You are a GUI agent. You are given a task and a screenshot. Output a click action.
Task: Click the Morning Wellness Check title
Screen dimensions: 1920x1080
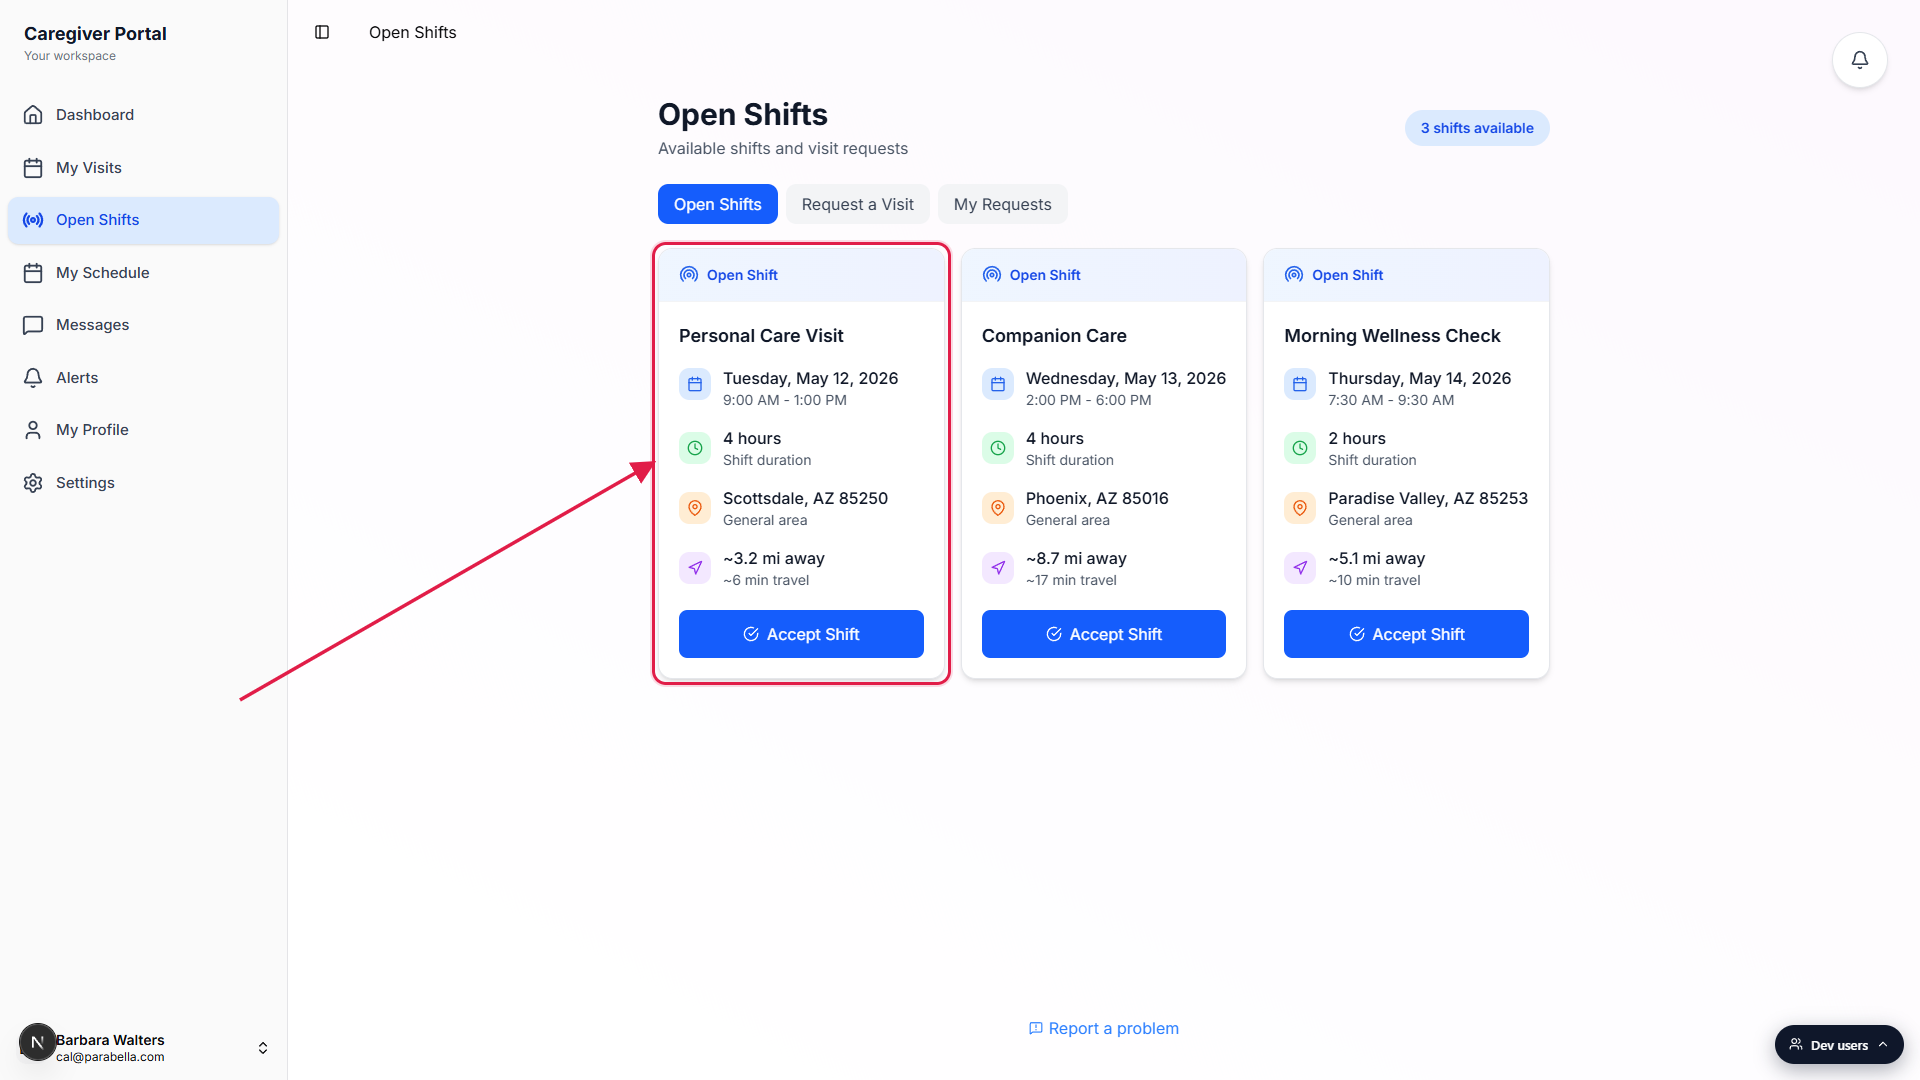click(x=1392, y=336)
